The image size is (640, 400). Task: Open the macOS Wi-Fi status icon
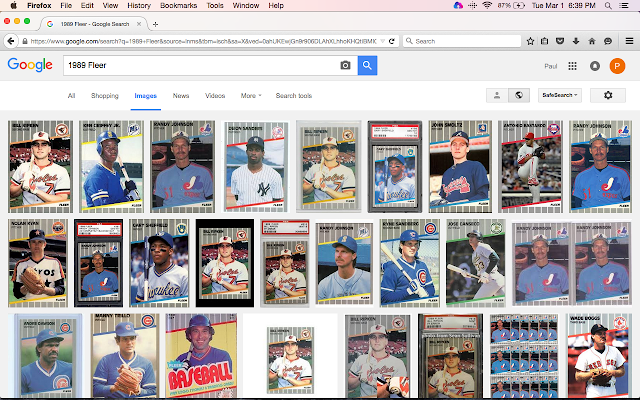click(487, 5)
